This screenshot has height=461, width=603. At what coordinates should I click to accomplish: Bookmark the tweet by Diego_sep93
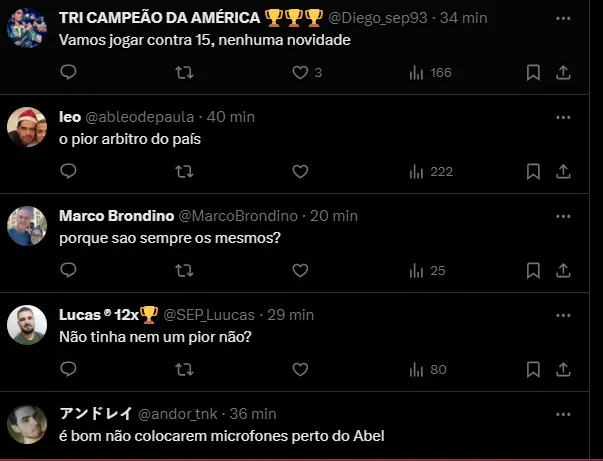(533, 72)
